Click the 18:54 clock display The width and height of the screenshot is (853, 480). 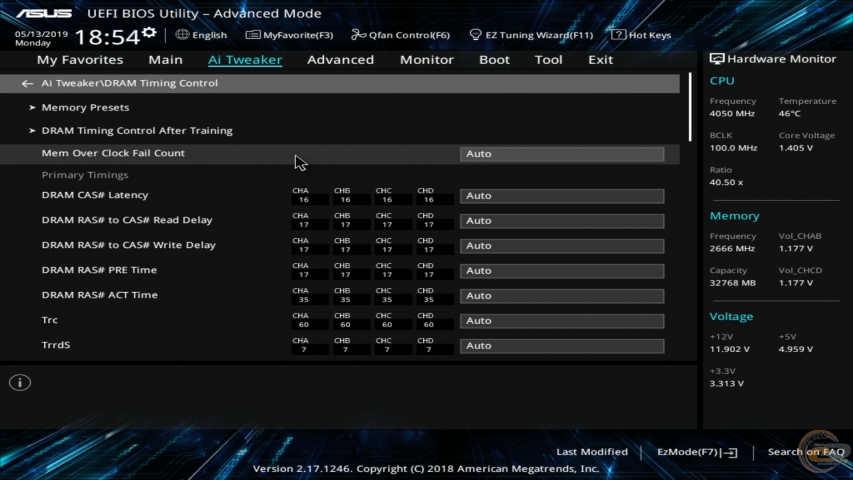click(107, 37)
